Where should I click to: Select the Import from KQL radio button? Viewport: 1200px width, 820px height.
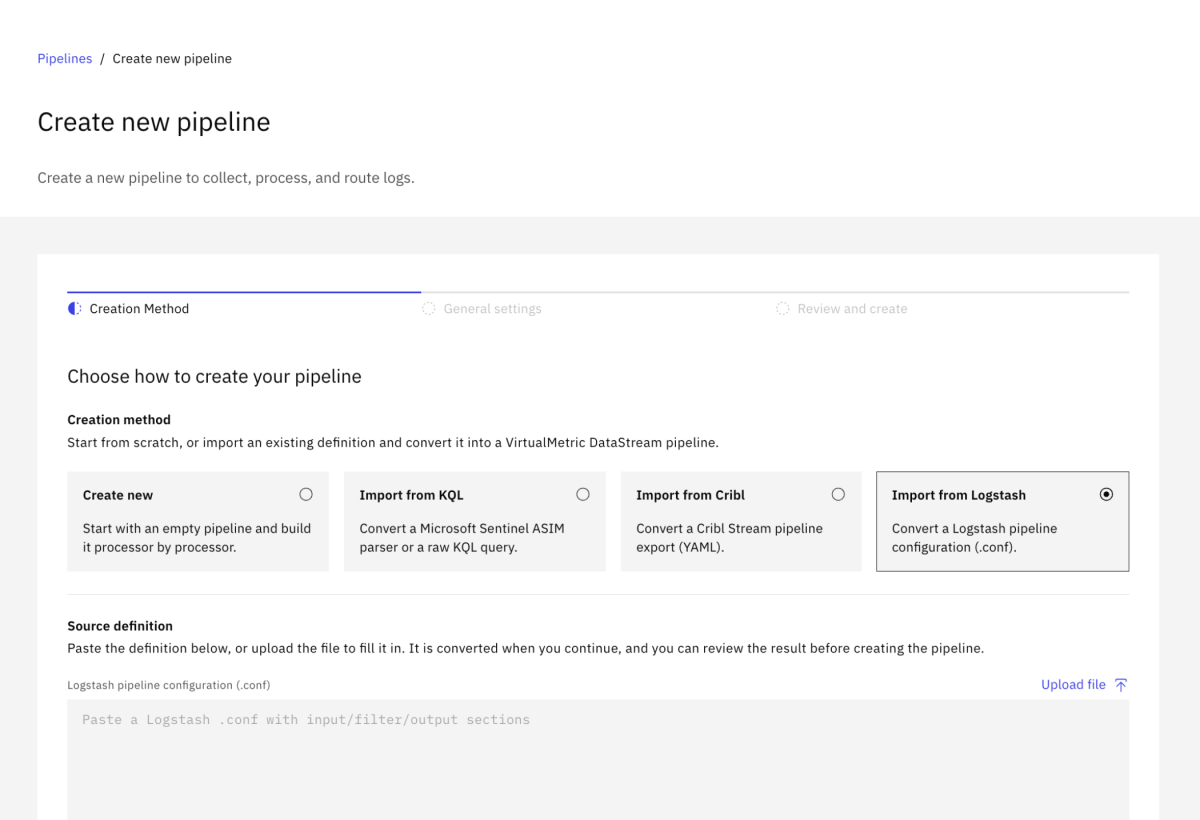point(583,494)
